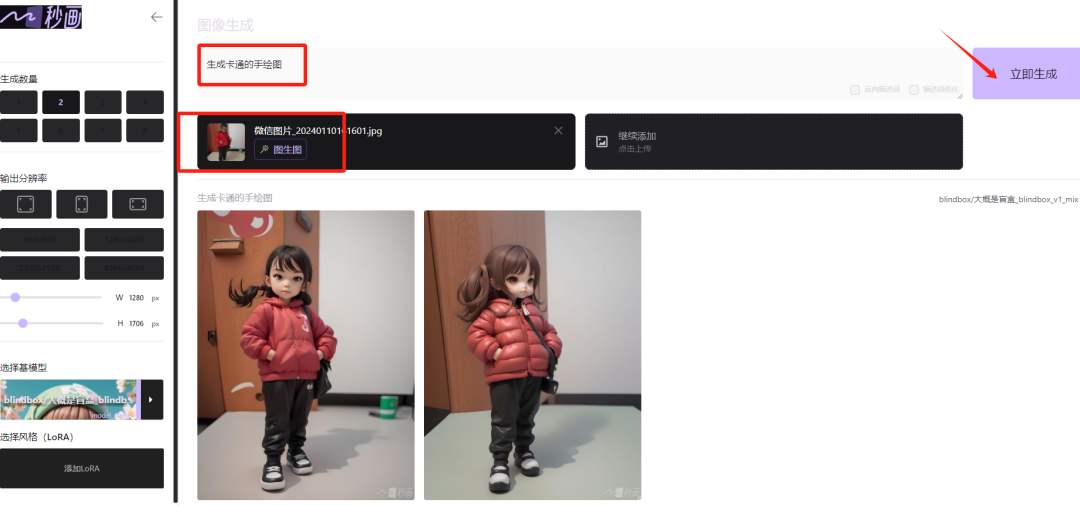Screen dimensions: 1080x506
Task: Click the 输出分辨率 section label
Action: click(x=23, y=178)
